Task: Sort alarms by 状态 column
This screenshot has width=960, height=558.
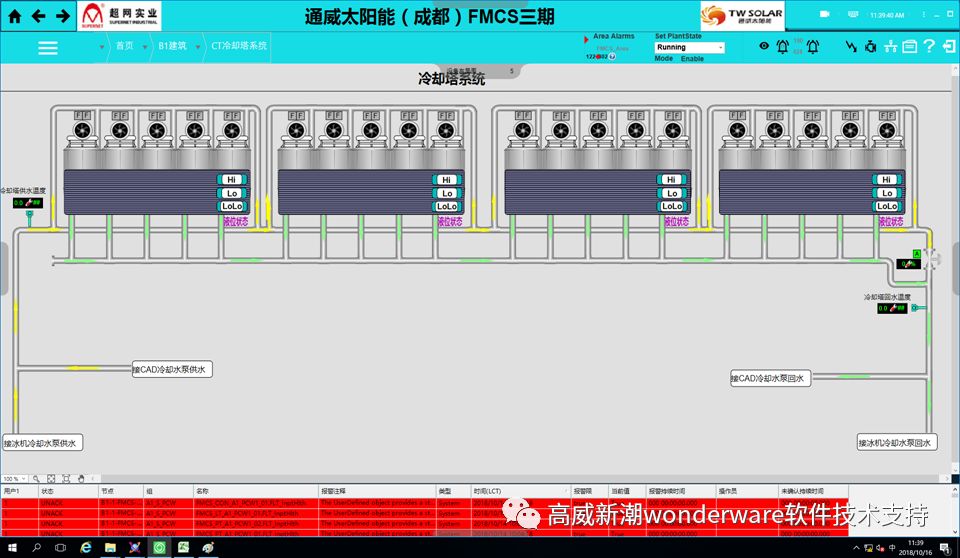Action: tap(68, 491)
